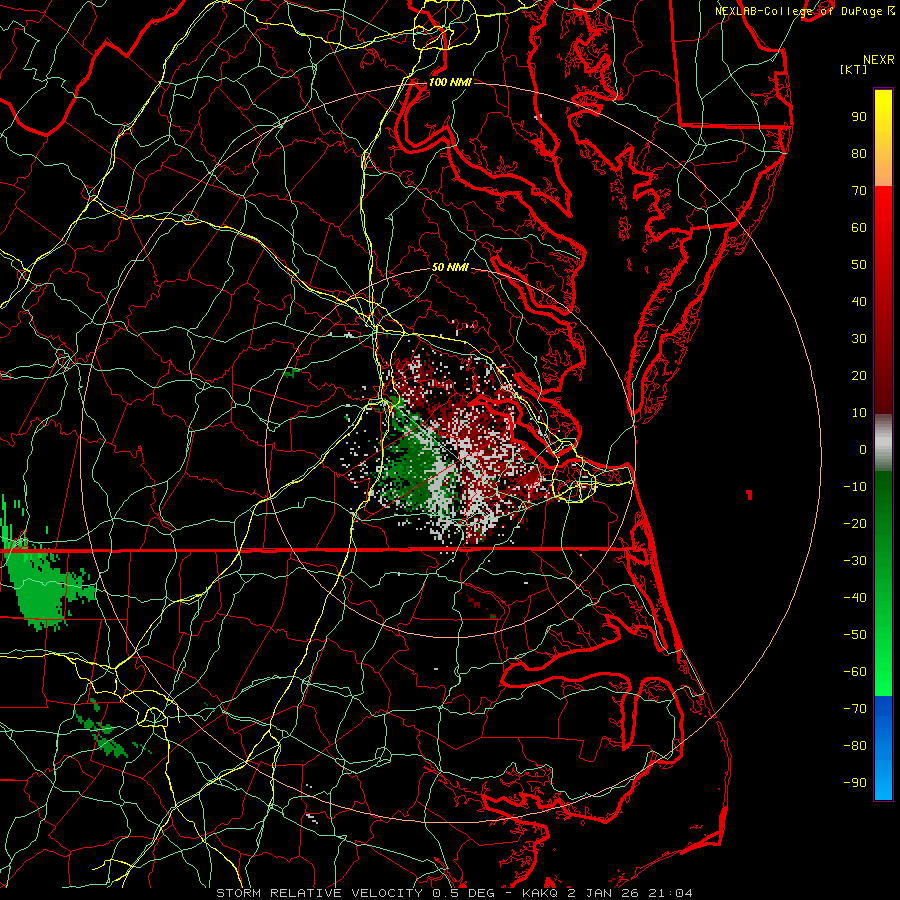
Task: Select the -10 value on the velocity scale
Action: tap(855, 487)
